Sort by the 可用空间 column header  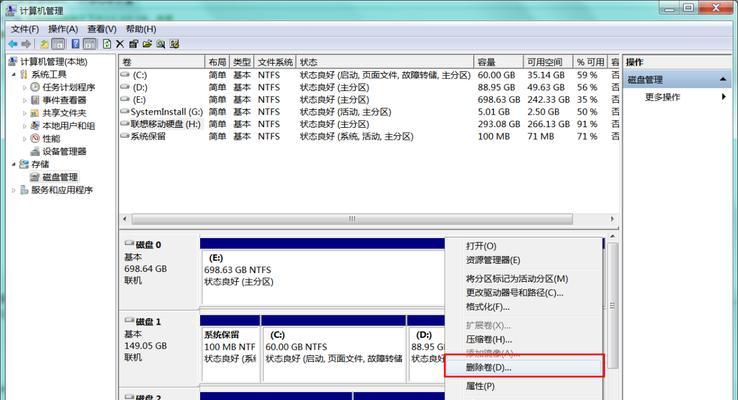548,62
